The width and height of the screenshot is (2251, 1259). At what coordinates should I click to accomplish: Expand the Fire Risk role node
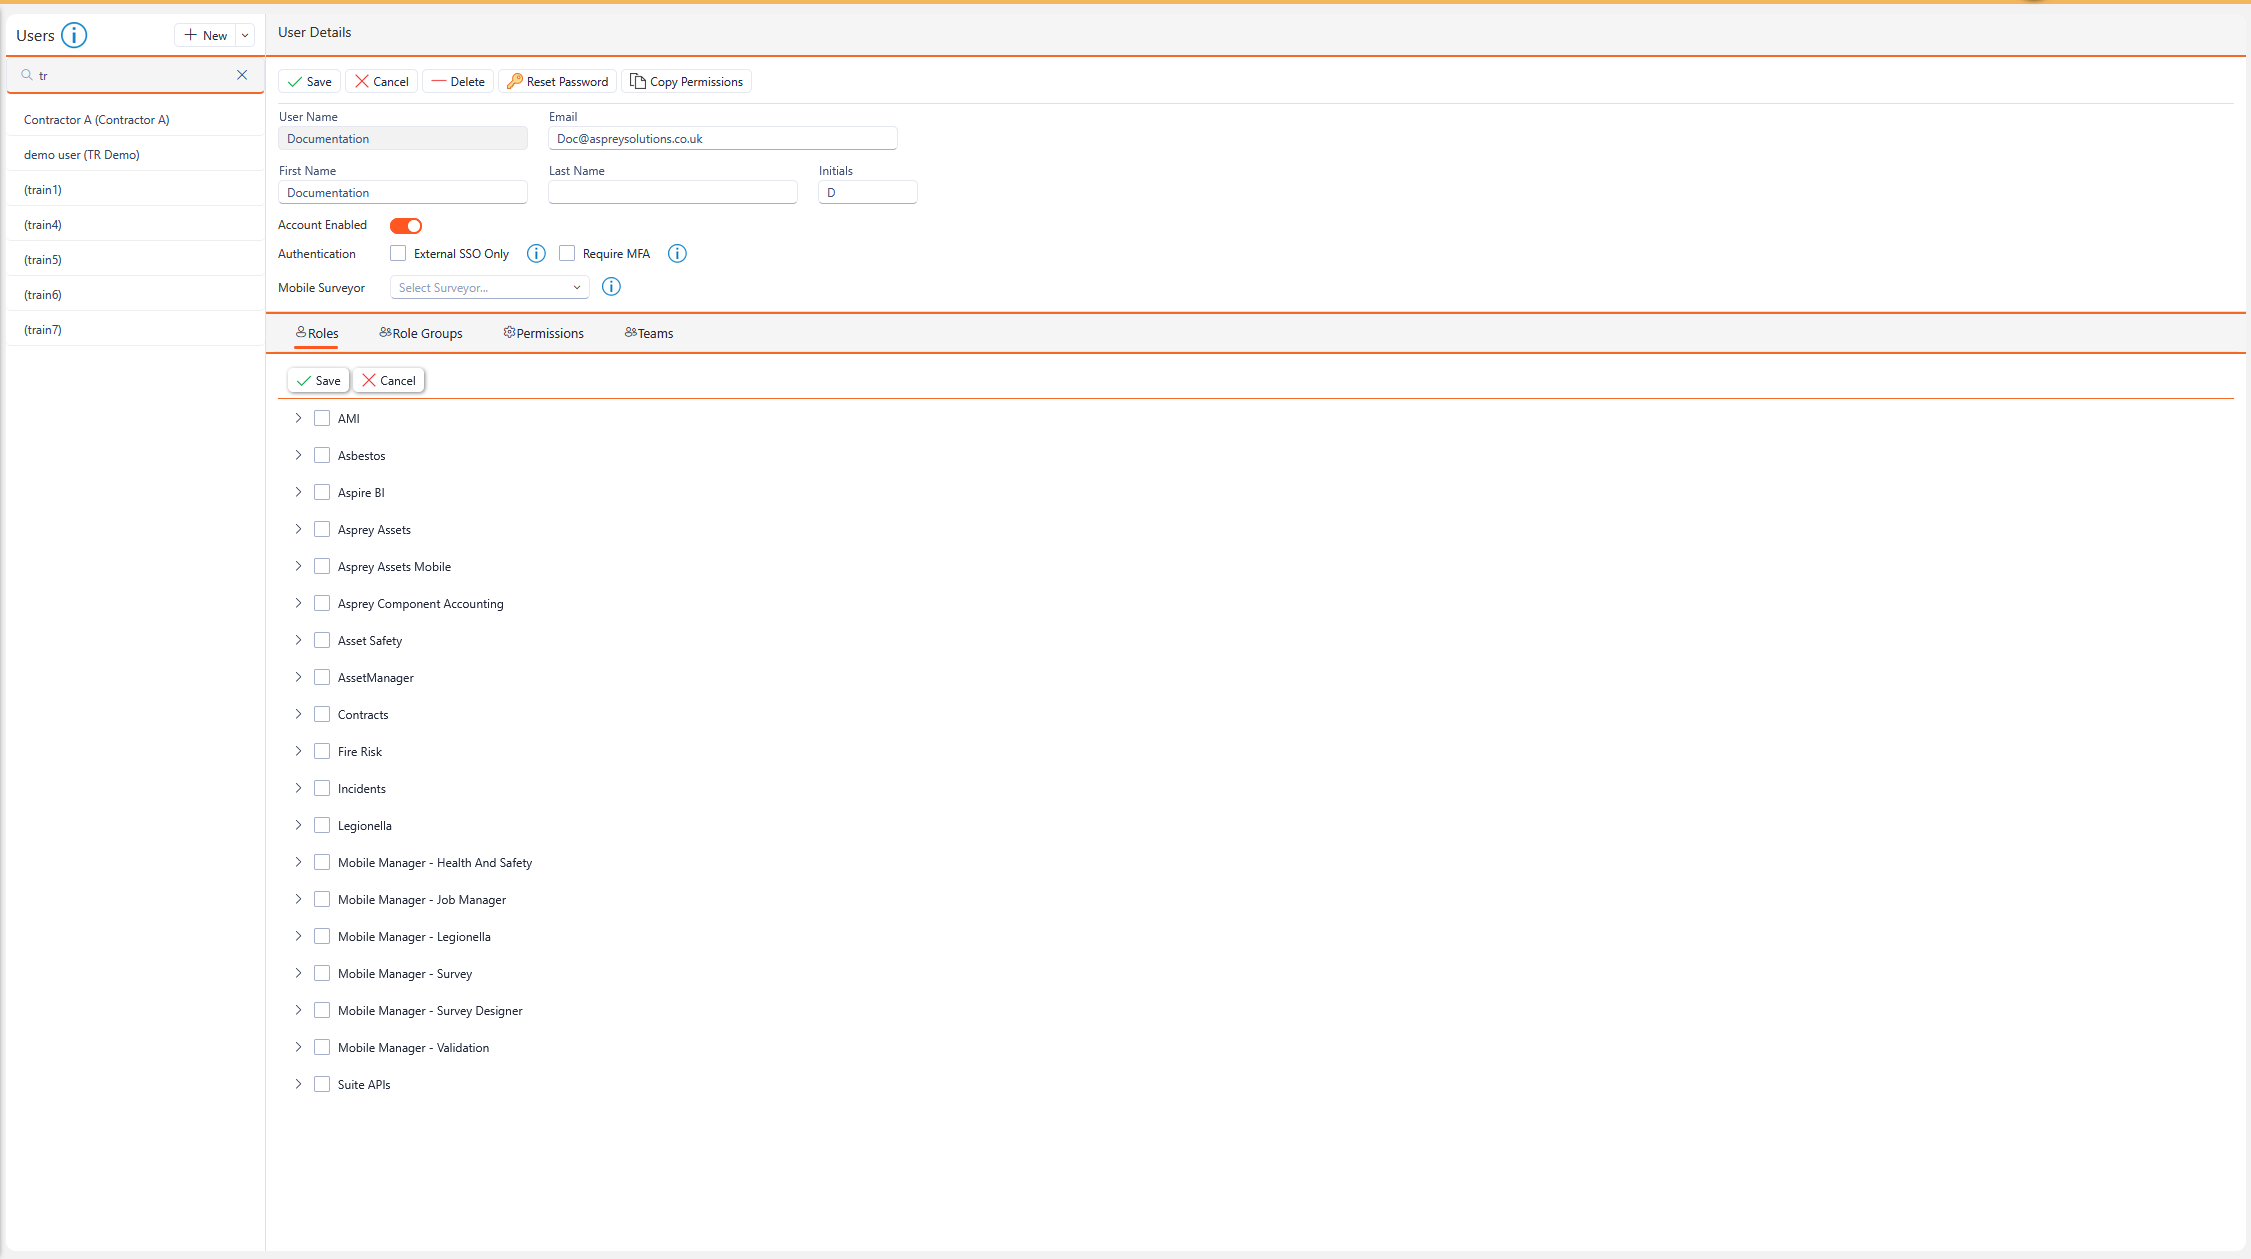coord(298,752)
